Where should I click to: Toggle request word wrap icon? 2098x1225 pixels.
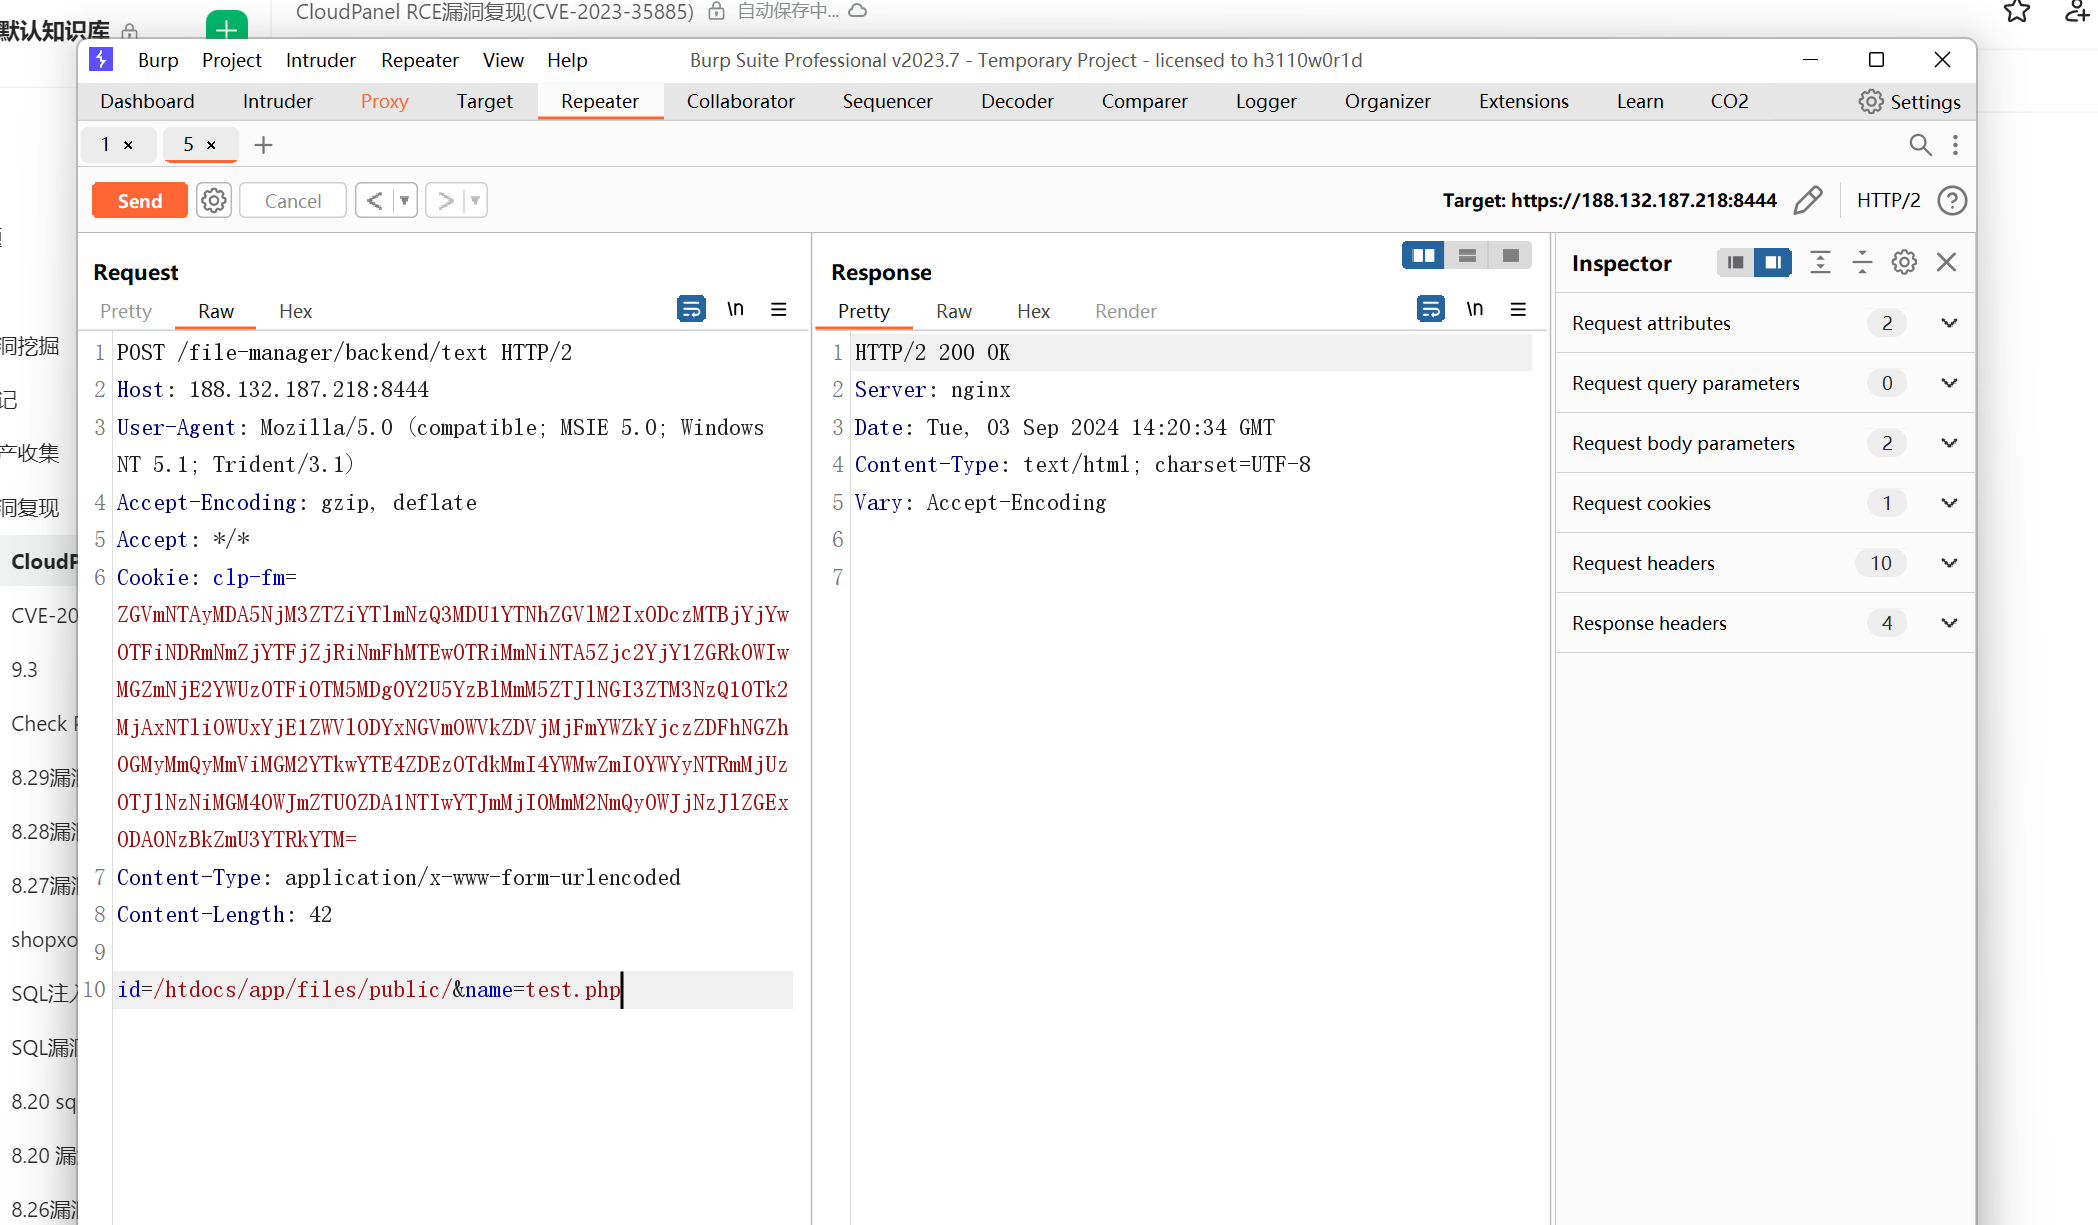pos(690,309)
